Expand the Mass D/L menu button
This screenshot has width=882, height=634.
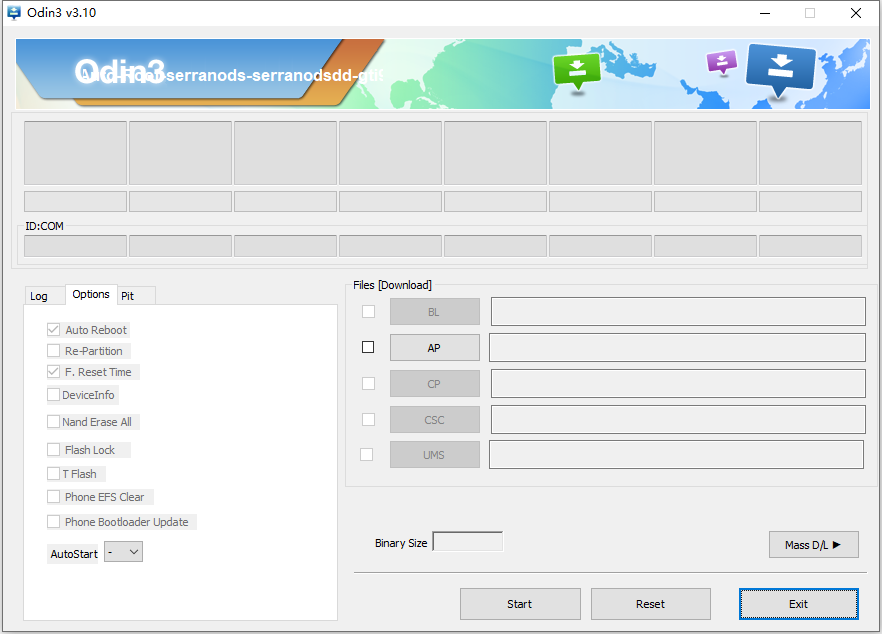(x=813, y=545)
